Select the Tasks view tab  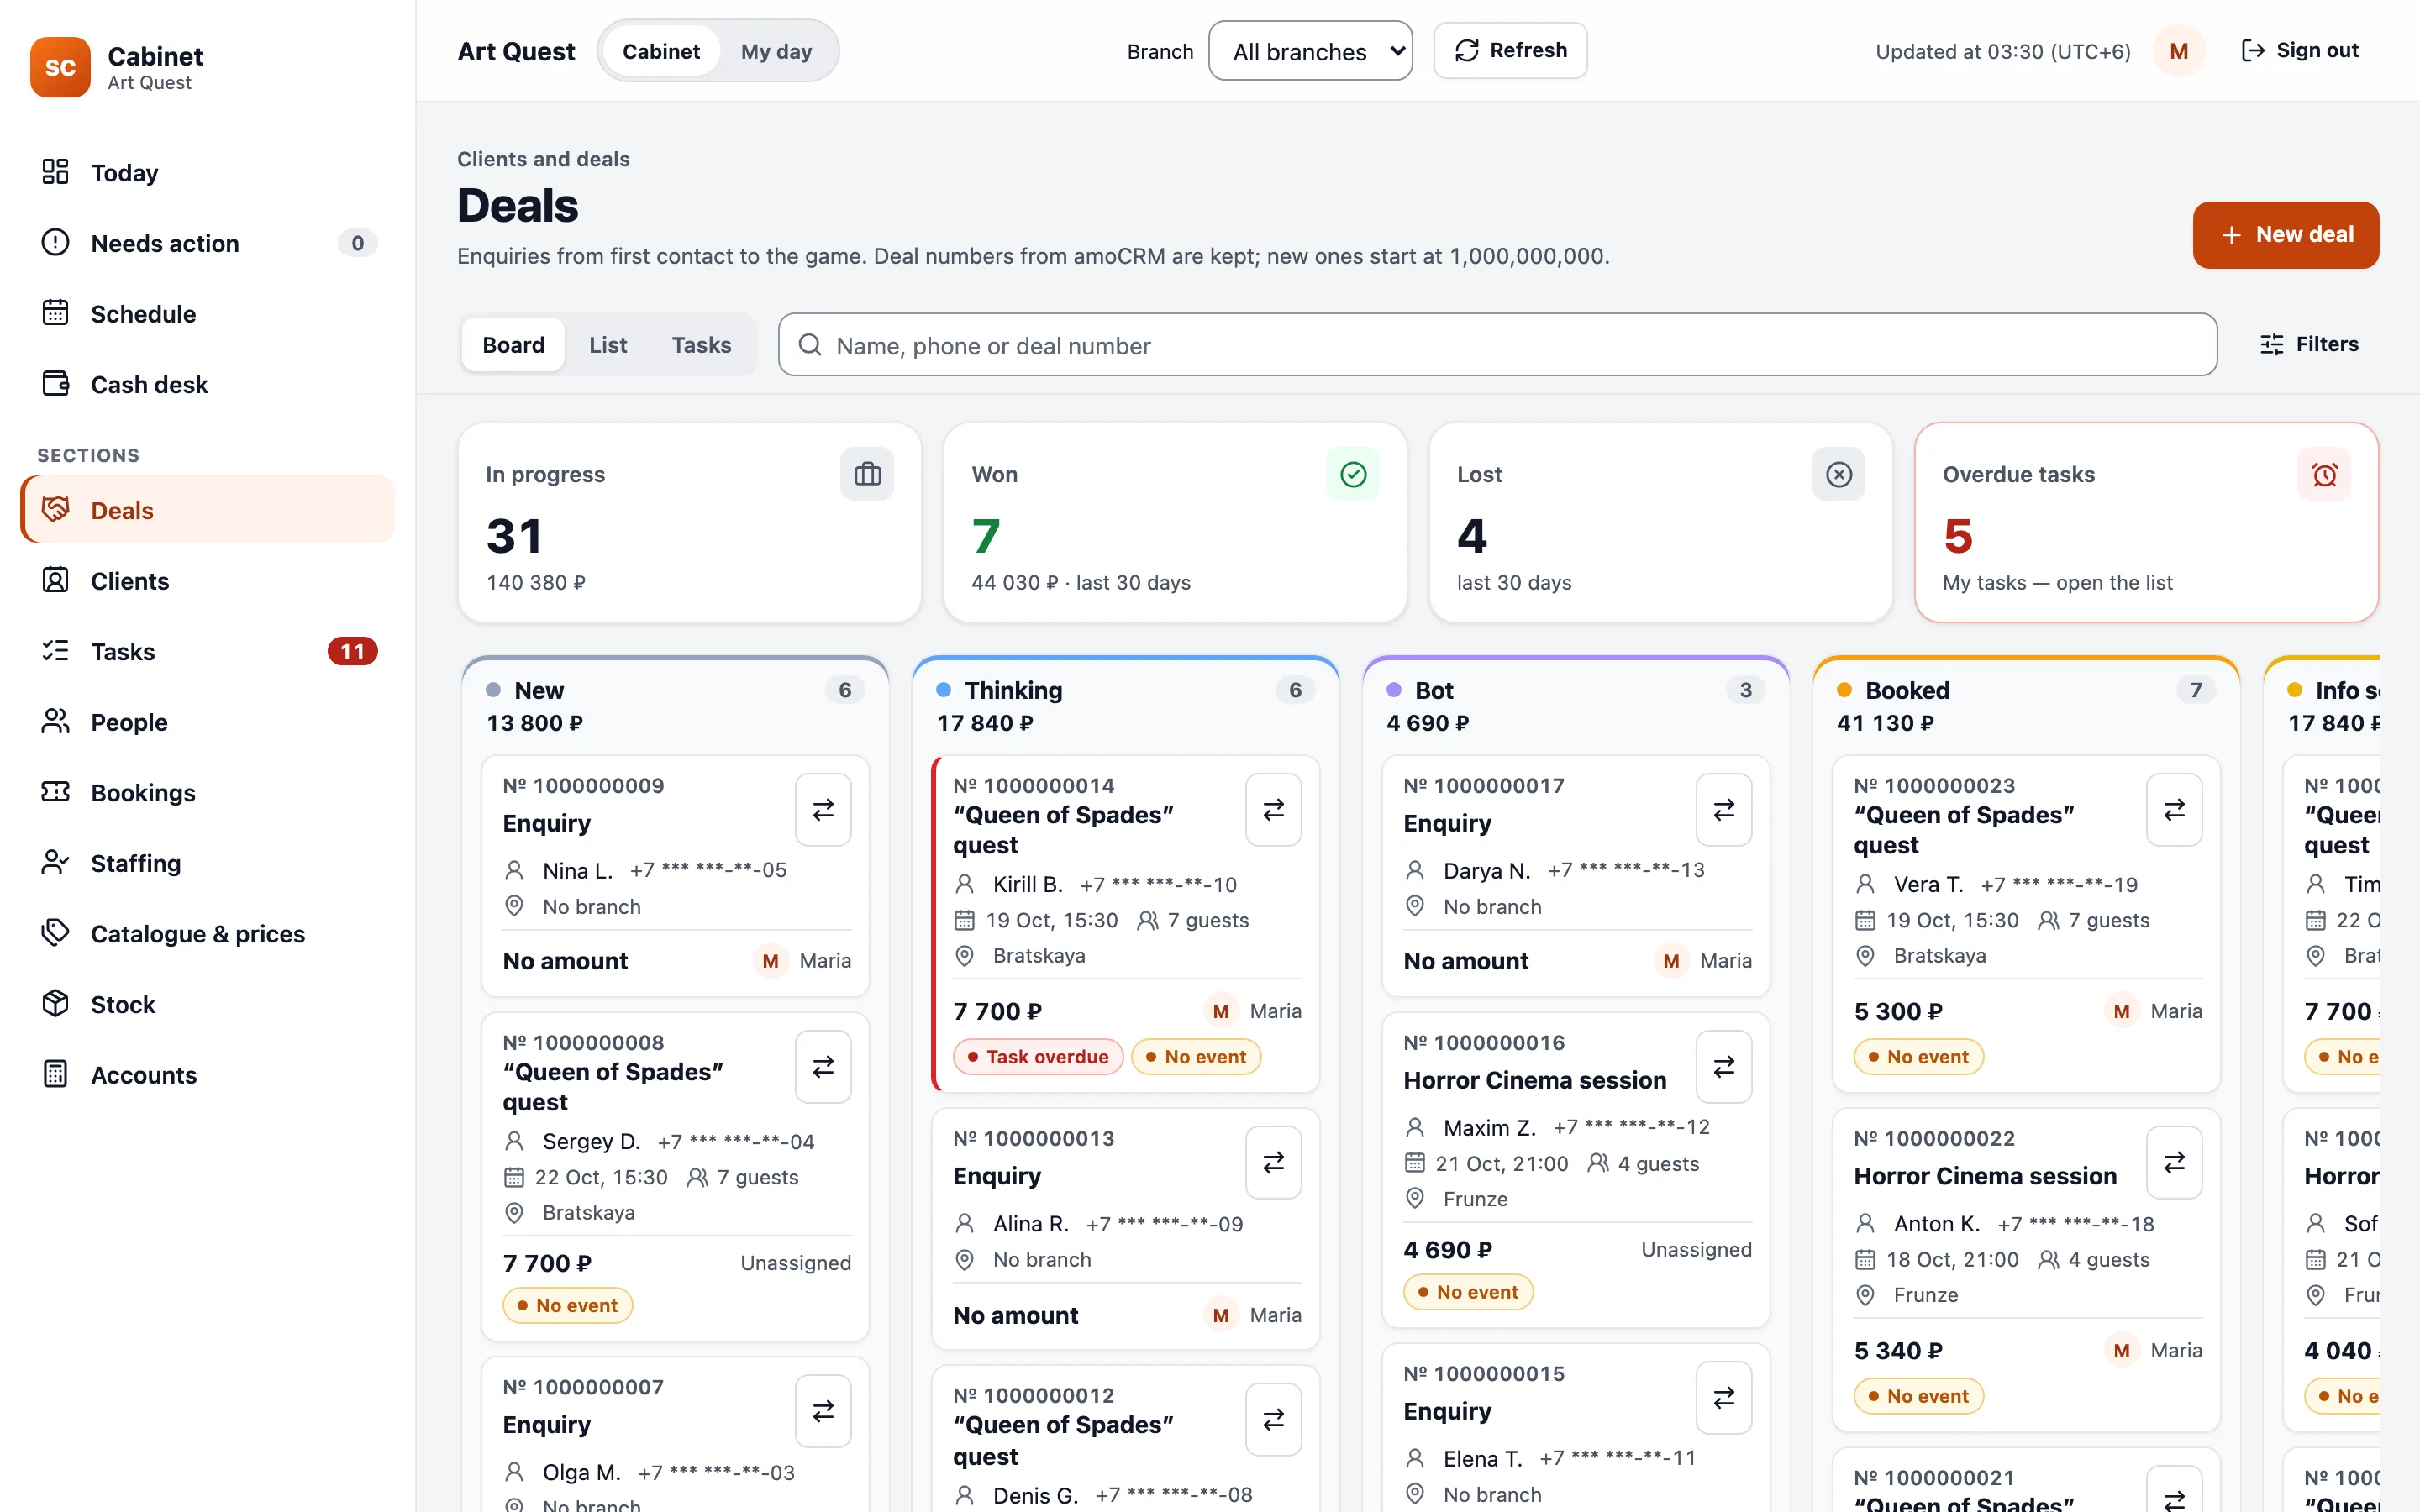[x=701, y=345]
